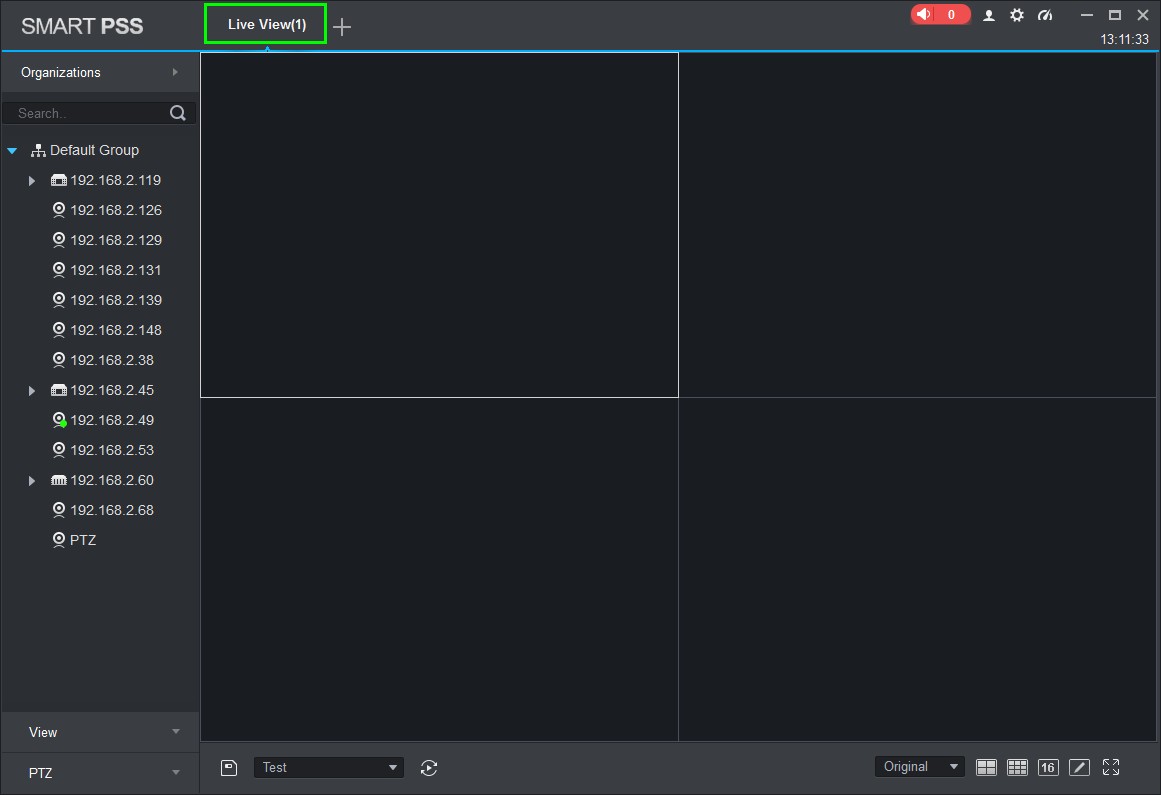The image size is (1161, 795).
Task: Switch to the Live View(1) tab
Action: [x=266, y=24]
